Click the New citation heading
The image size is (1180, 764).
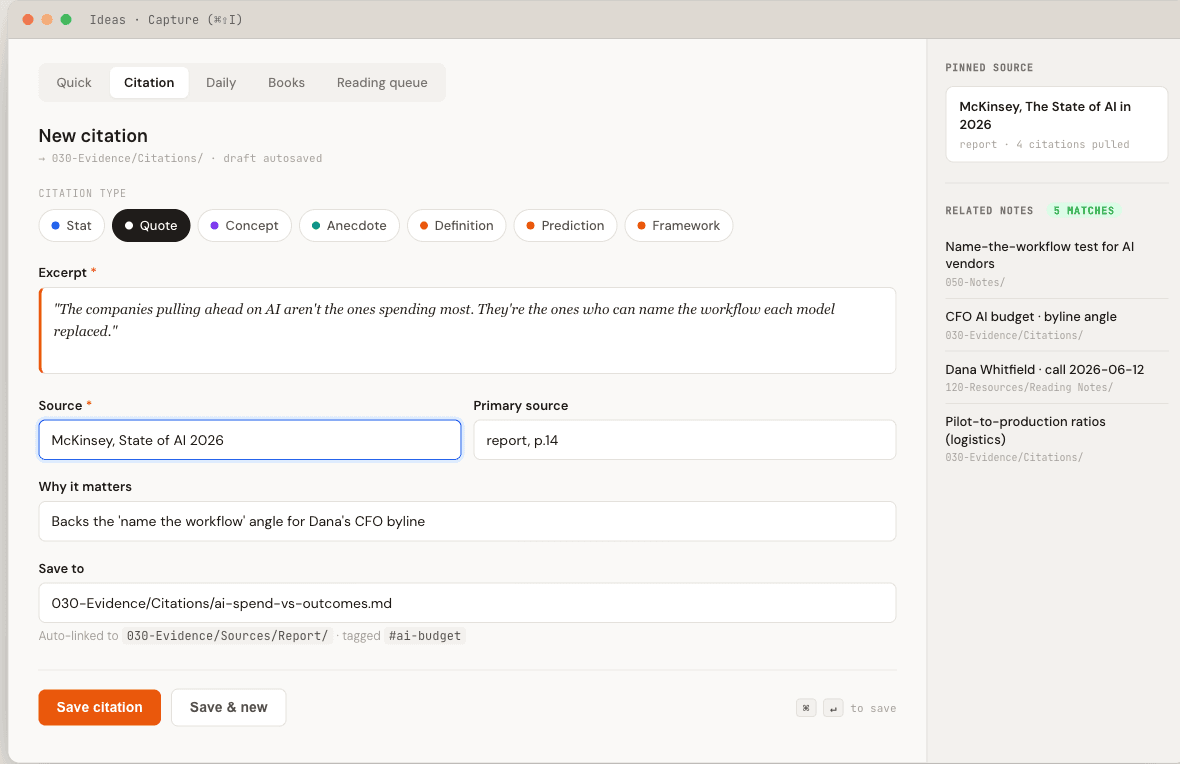pos(93,136)
